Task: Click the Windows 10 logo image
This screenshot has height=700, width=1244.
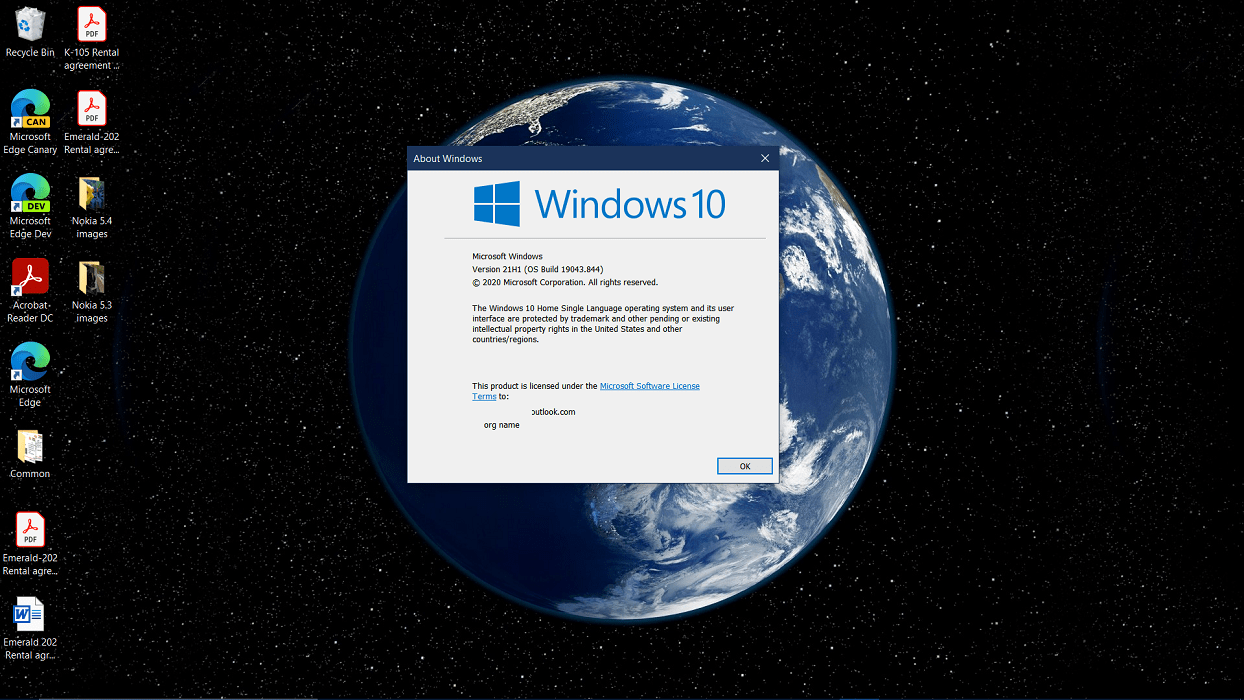Action: (x=599, y=203)
